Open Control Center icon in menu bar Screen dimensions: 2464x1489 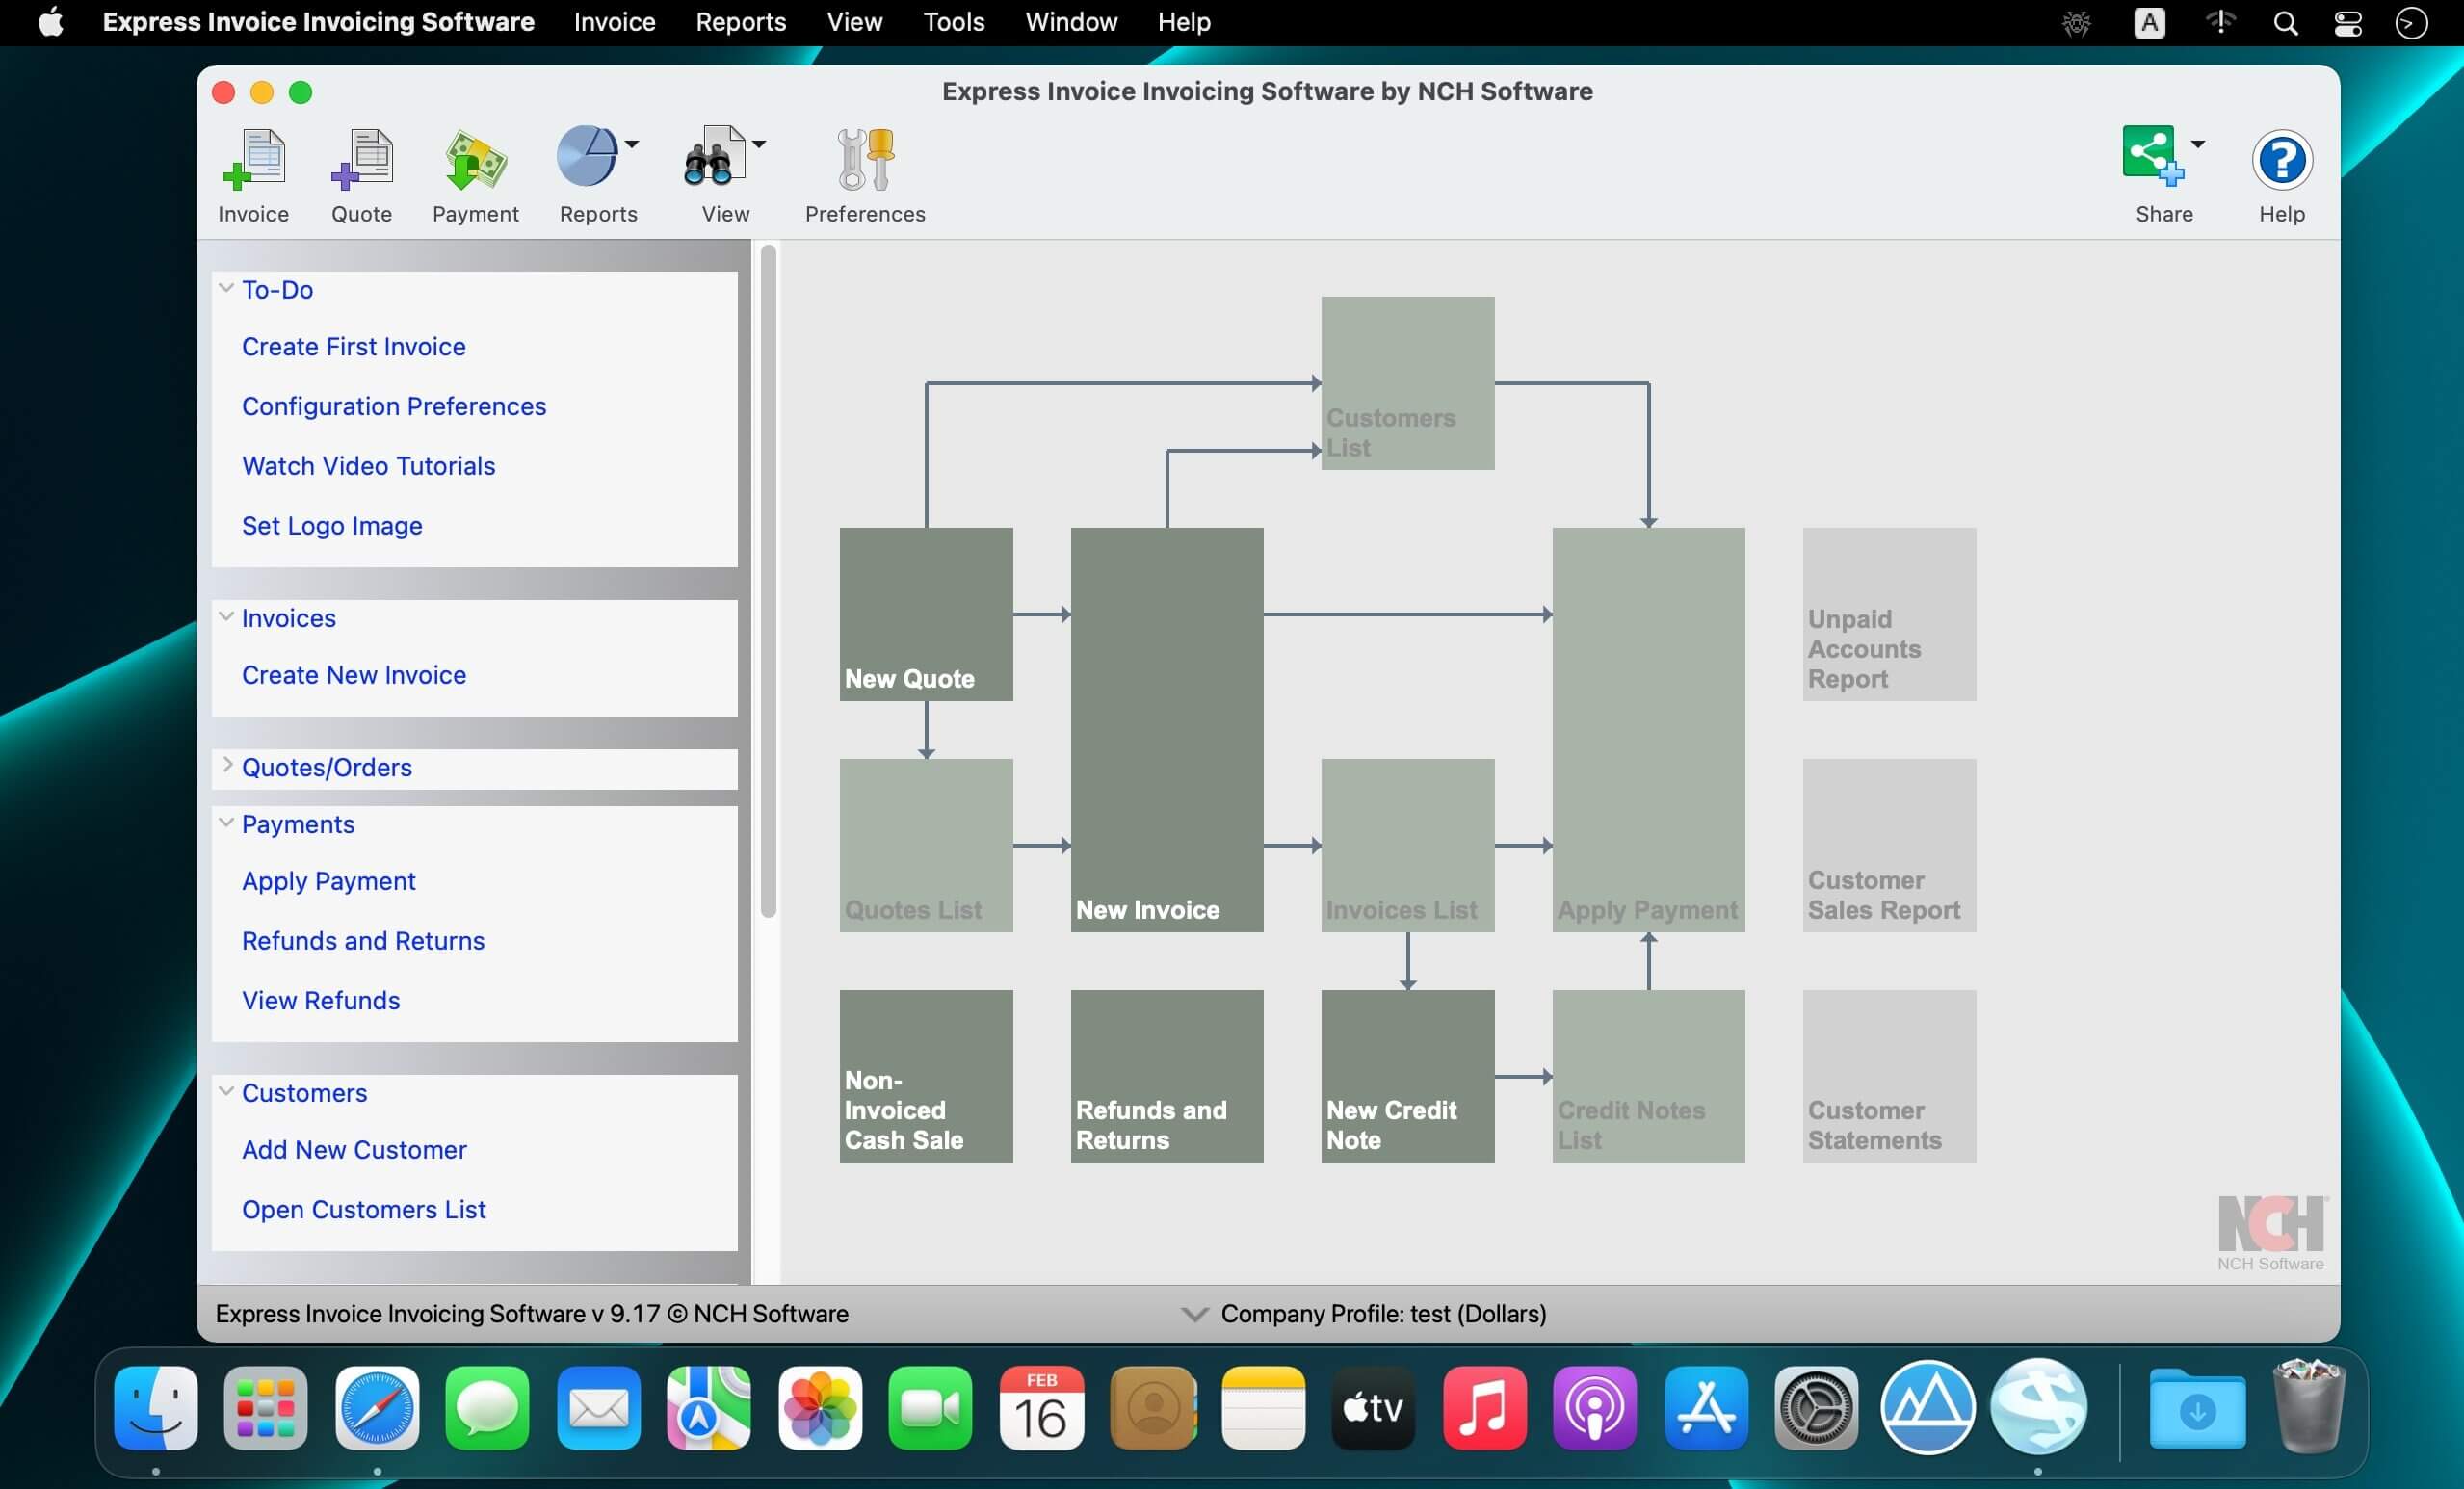pos(2348,23)
